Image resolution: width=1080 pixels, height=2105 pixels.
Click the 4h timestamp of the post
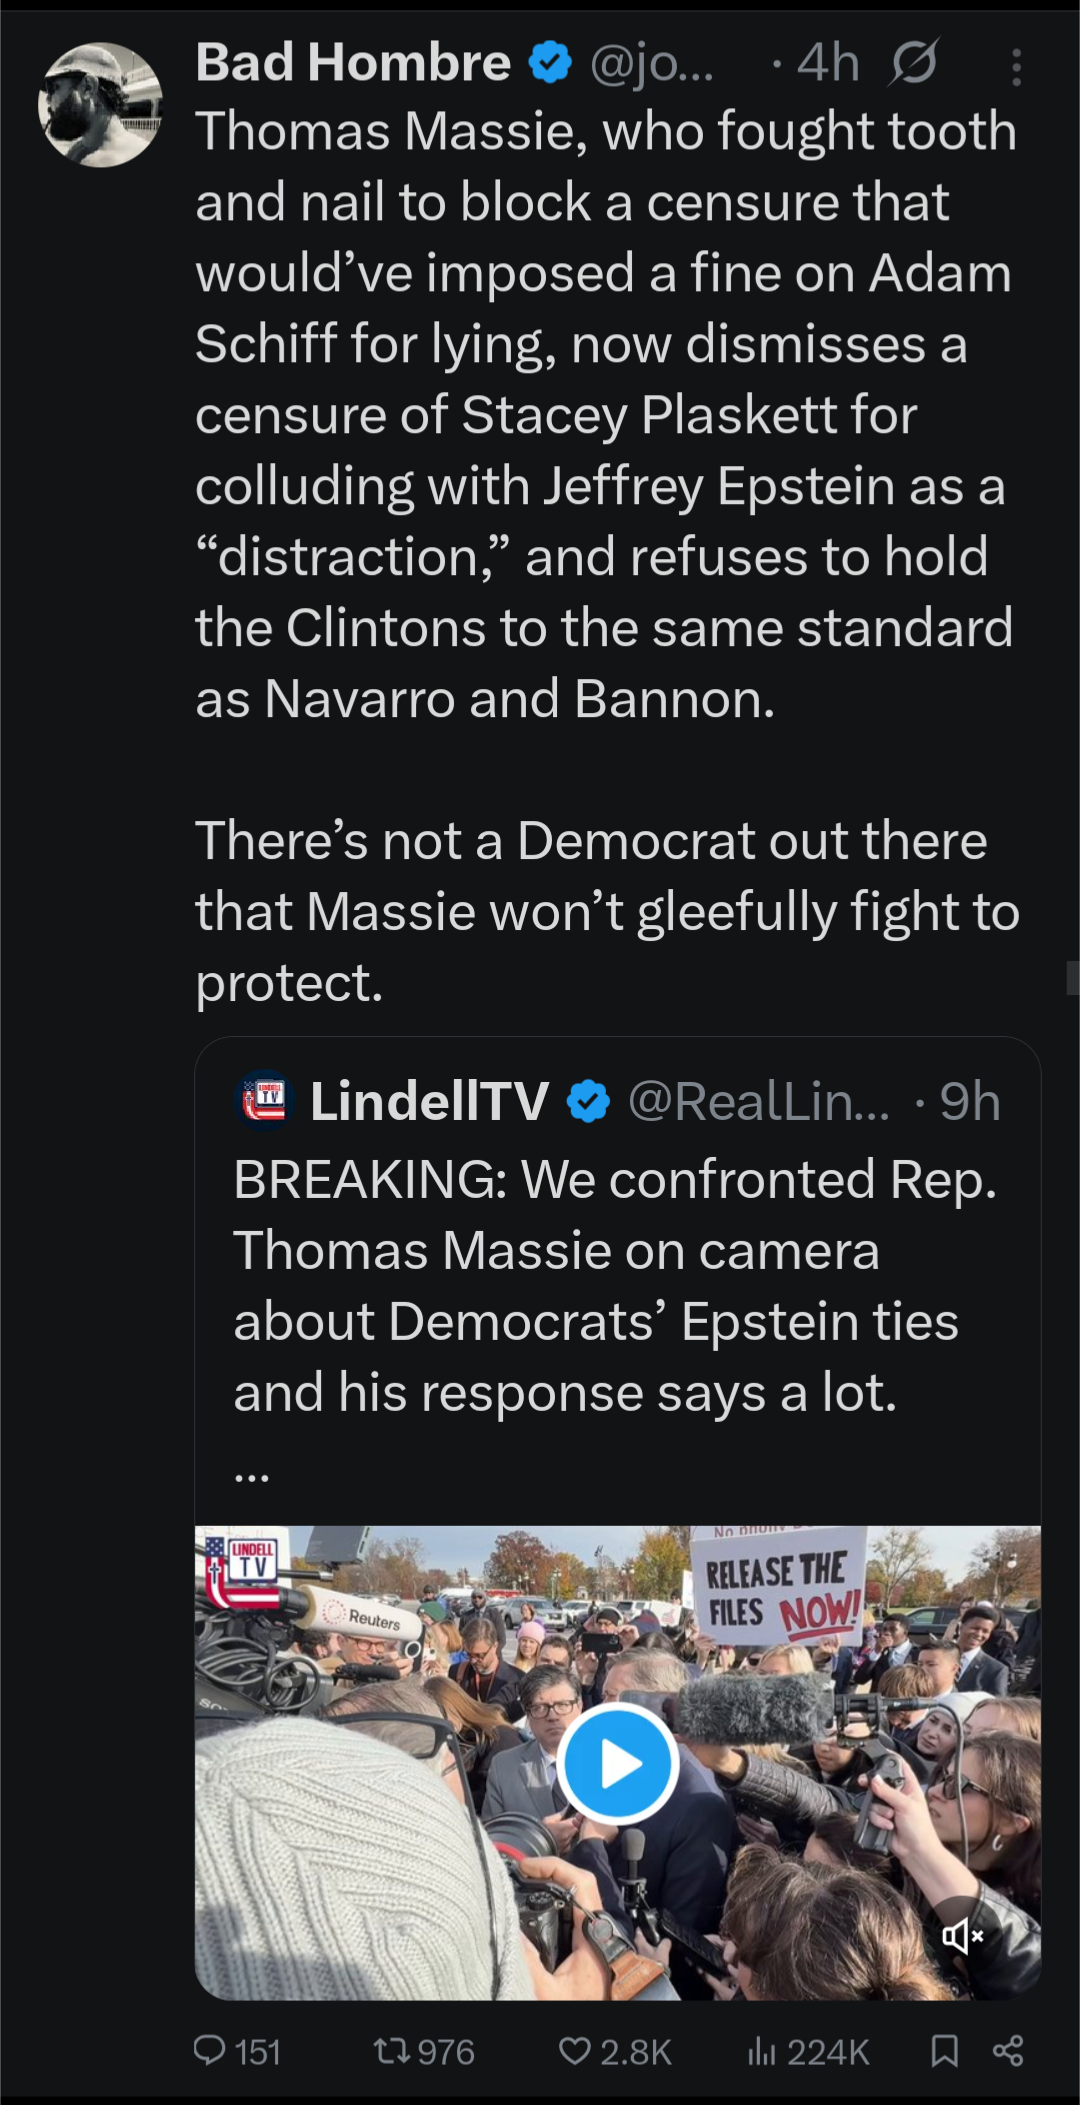(828, 63)
